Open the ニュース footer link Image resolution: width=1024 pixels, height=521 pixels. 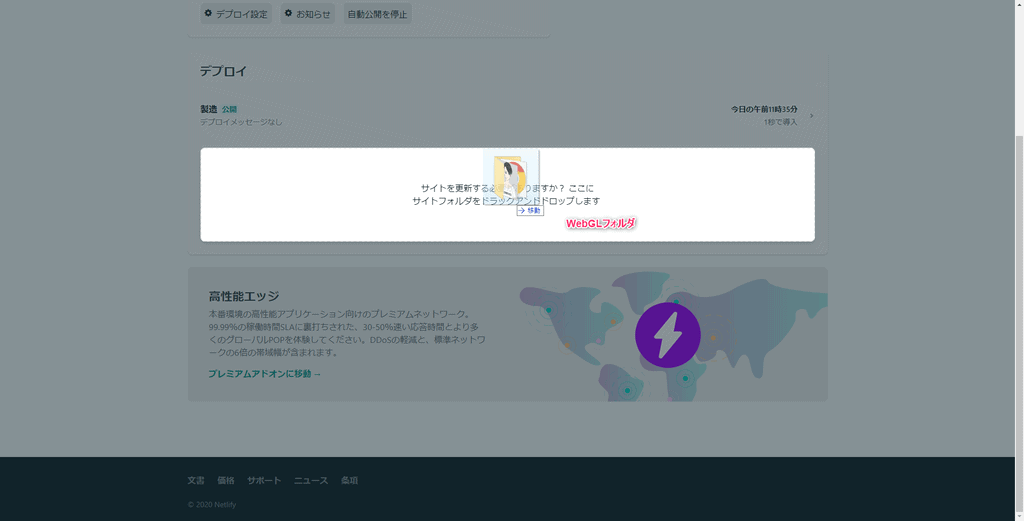311,481
